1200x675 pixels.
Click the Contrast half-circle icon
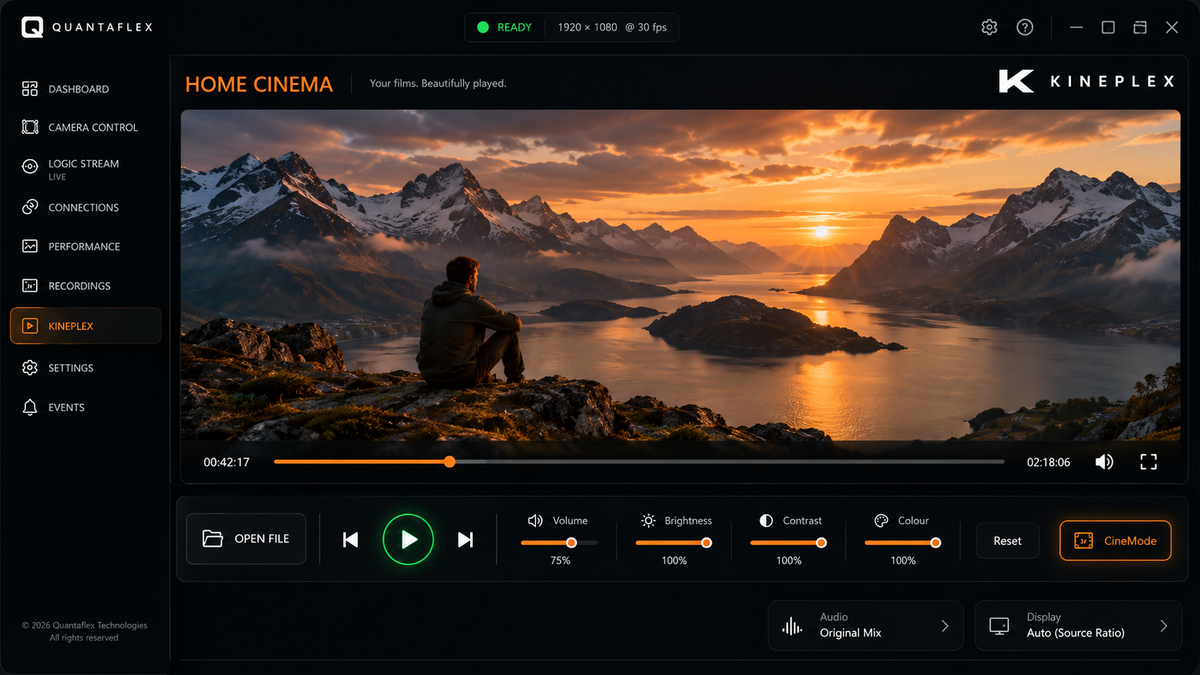pyautogui.click(x=766, y=521)
